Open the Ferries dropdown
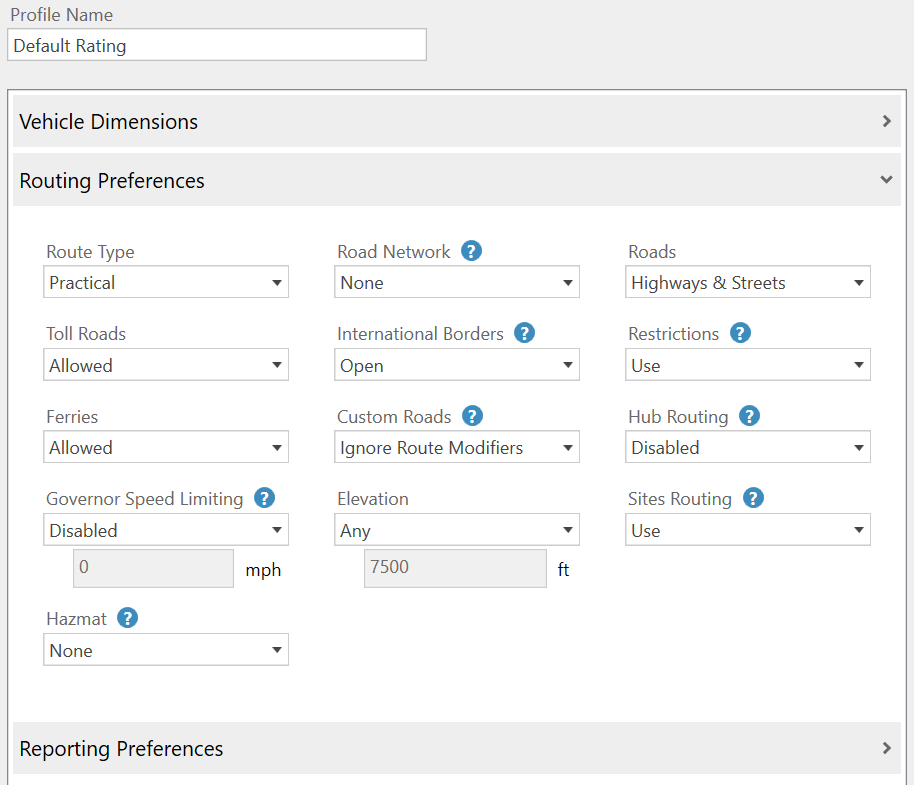Screen dimensions: 914x785 click(x=166, y=447)
